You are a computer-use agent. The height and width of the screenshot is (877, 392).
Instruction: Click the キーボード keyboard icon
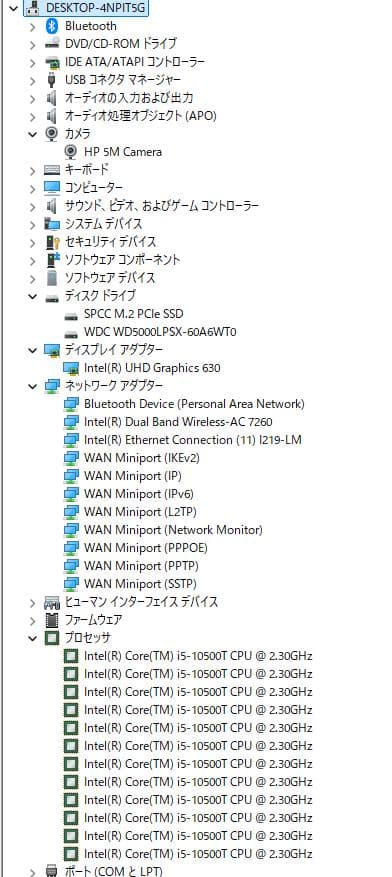click(x=52, y=170)
